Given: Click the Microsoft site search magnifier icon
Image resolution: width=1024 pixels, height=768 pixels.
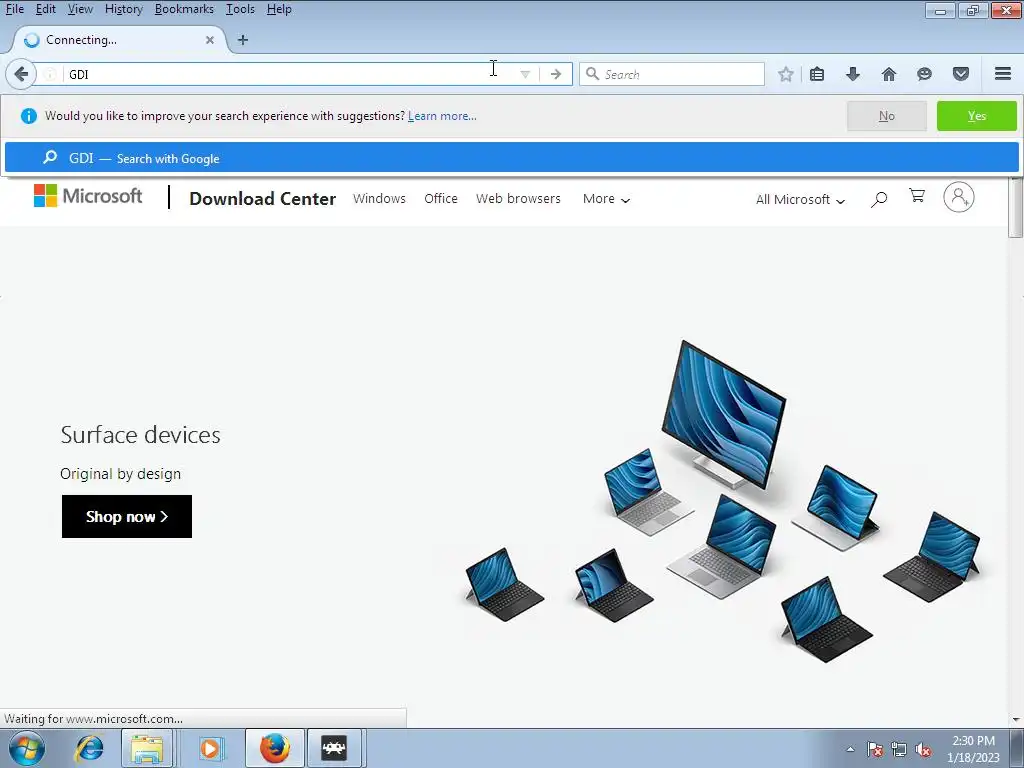Looking at the screenshot, I should (879, 199).
